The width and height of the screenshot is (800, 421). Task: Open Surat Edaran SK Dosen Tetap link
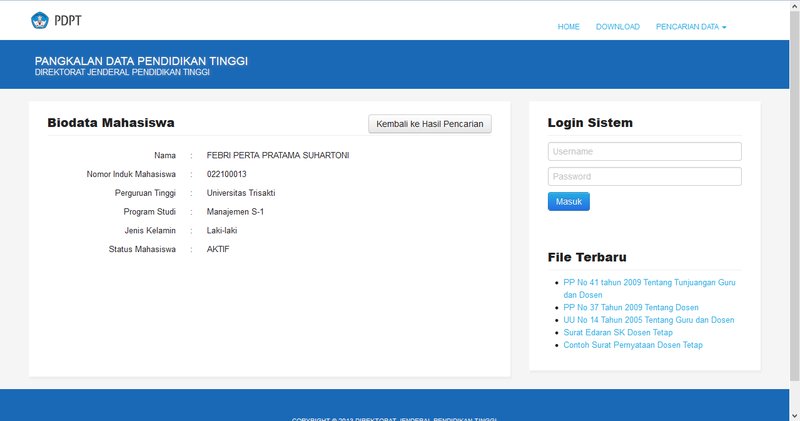tap(618, 332)
